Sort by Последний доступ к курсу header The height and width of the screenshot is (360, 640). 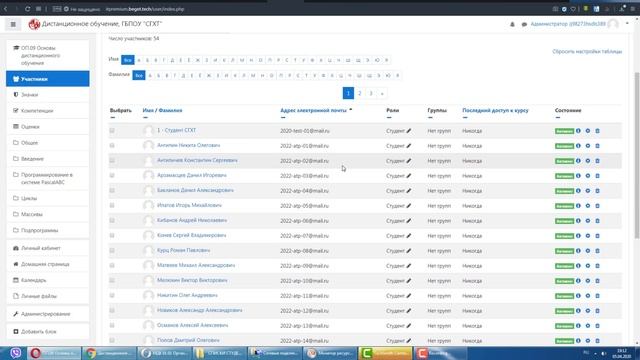[x=495, y=110]
